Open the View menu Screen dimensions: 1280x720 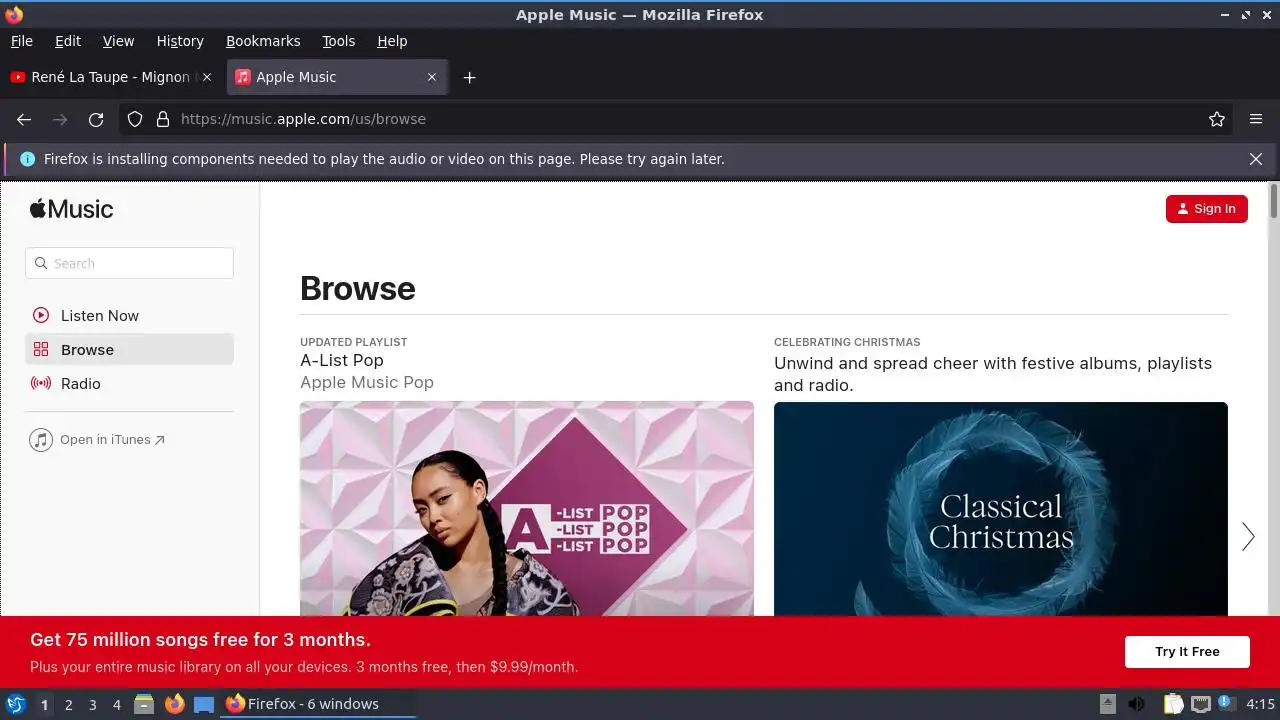tap(118, 41)
